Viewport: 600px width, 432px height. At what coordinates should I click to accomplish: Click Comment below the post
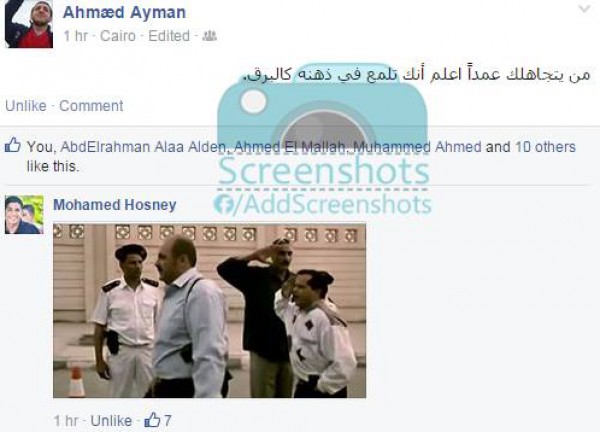(91, 106)
